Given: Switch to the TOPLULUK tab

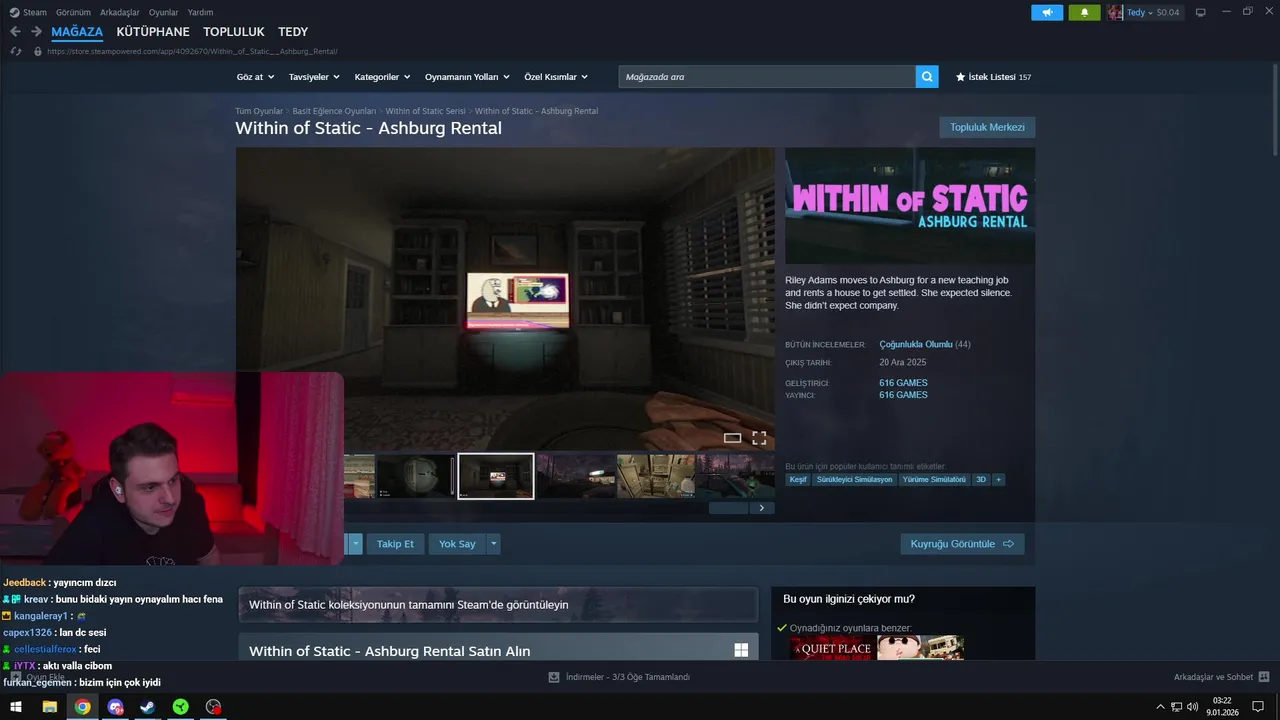Looking at the screenshot, I should coord(234,32).
